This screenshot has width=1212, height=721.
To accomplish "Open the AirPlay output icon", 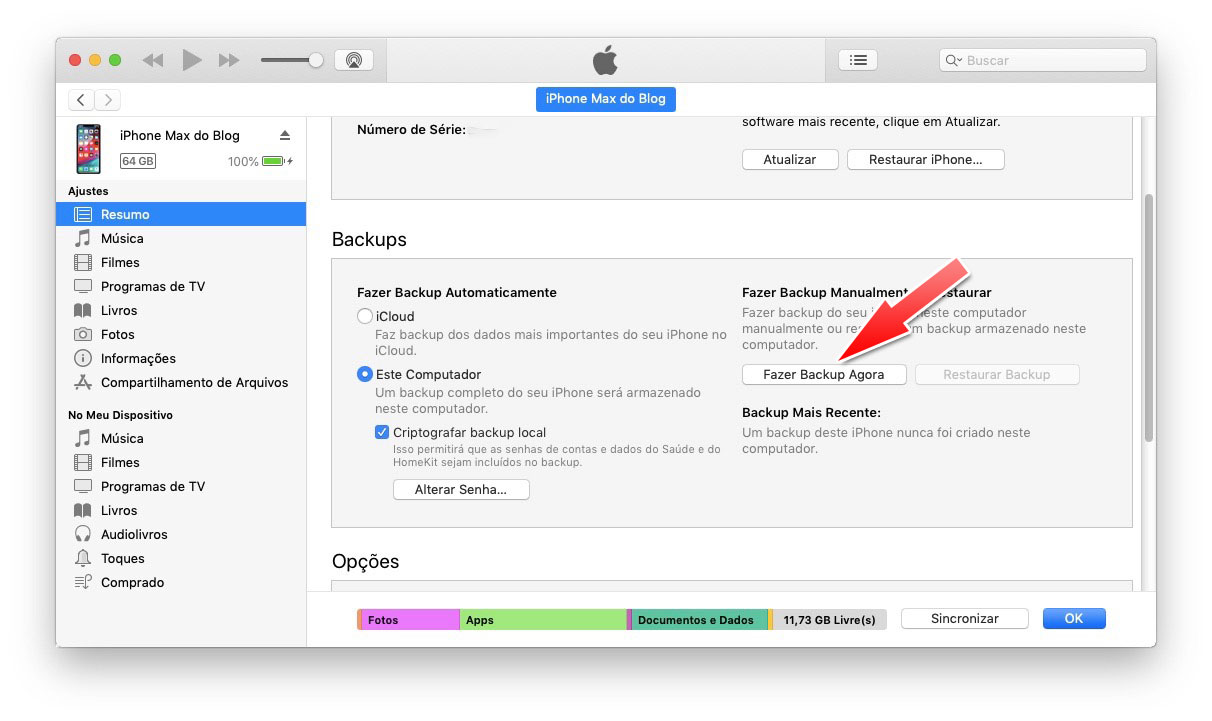I will click(353, 60).
